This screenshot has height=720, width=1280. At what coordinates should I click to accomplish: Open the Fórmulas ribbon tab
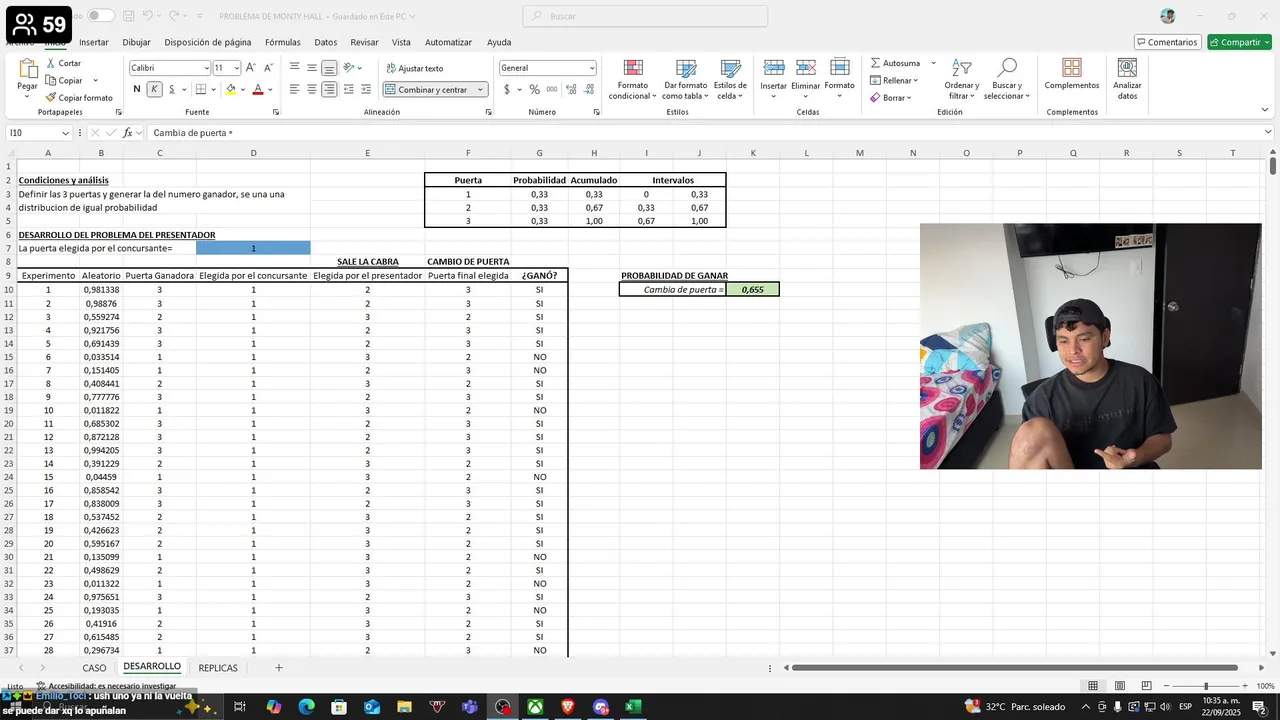coord(283,42)
